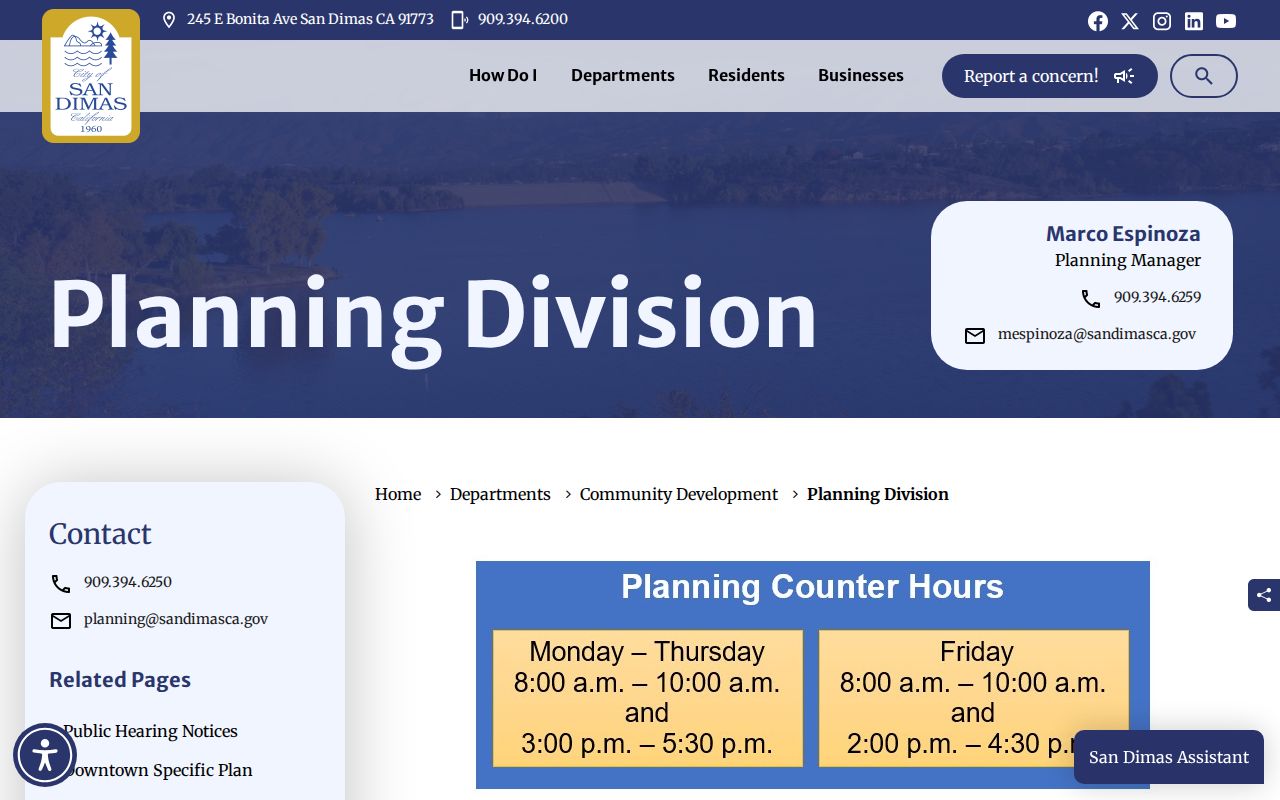
Task: Click the phone icon next to 909.394.6200
Action: click(x=459, y=20)
